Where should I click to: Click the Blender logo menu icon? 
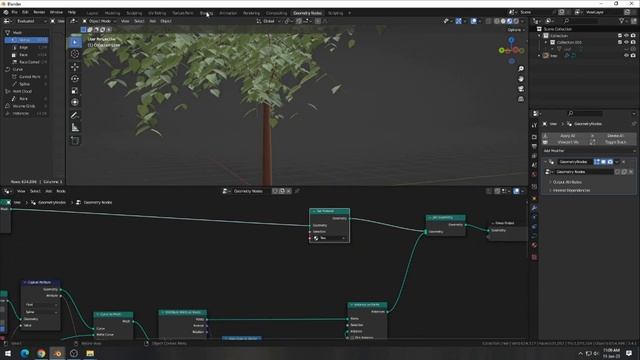tap(6, 13)
